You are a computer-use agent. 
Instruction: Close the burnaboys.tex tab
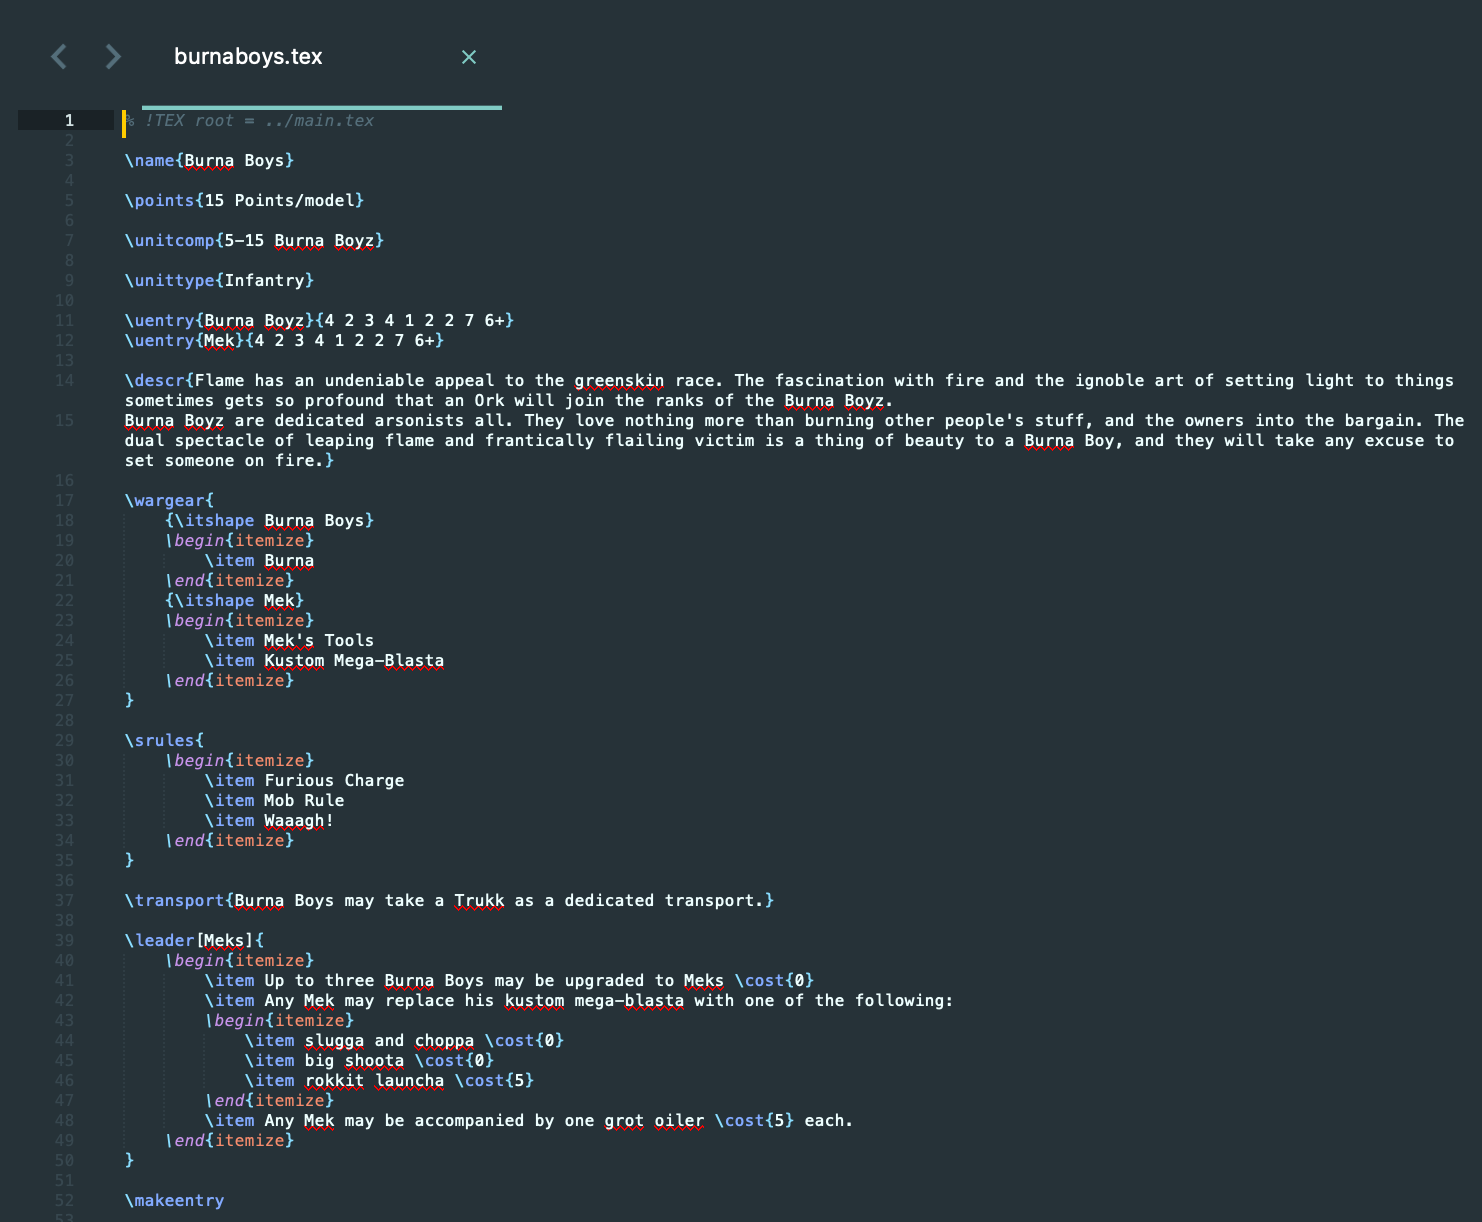pyautogui.click(x=469, y=57)
